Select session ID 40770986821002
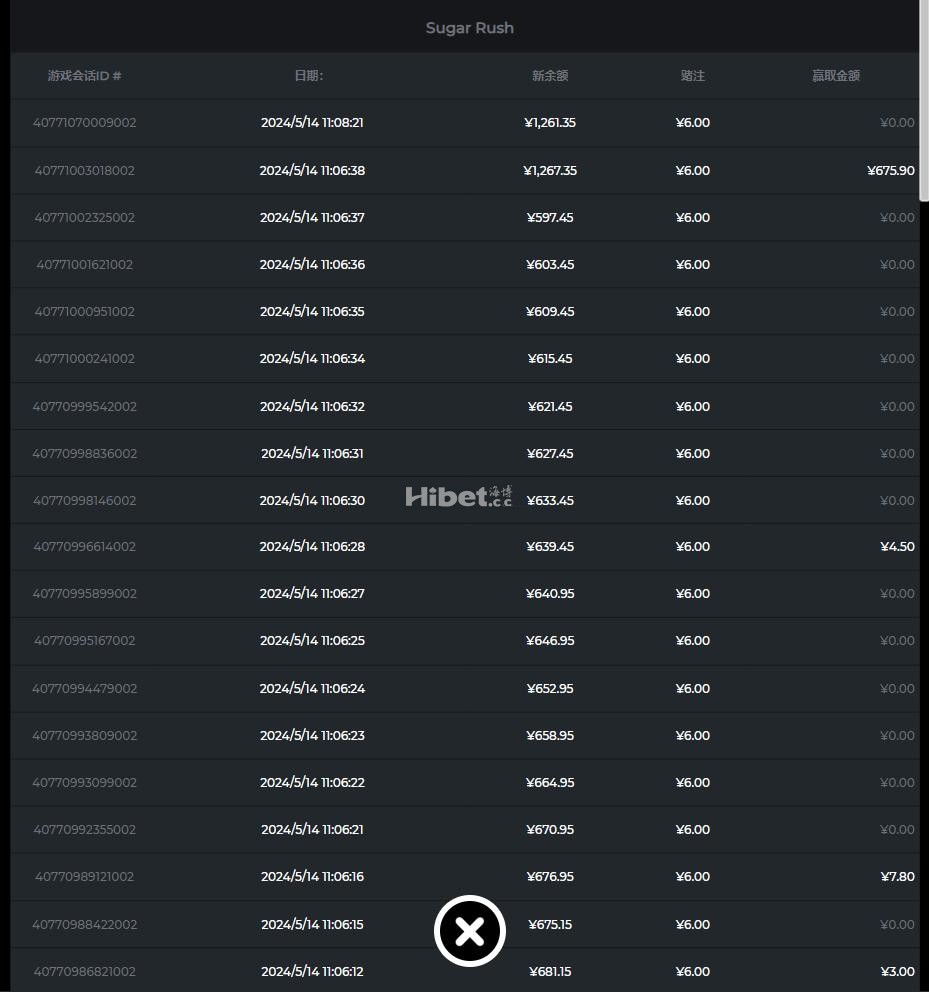The width and height of the screenshot is (929, 992). coord(85,971)
